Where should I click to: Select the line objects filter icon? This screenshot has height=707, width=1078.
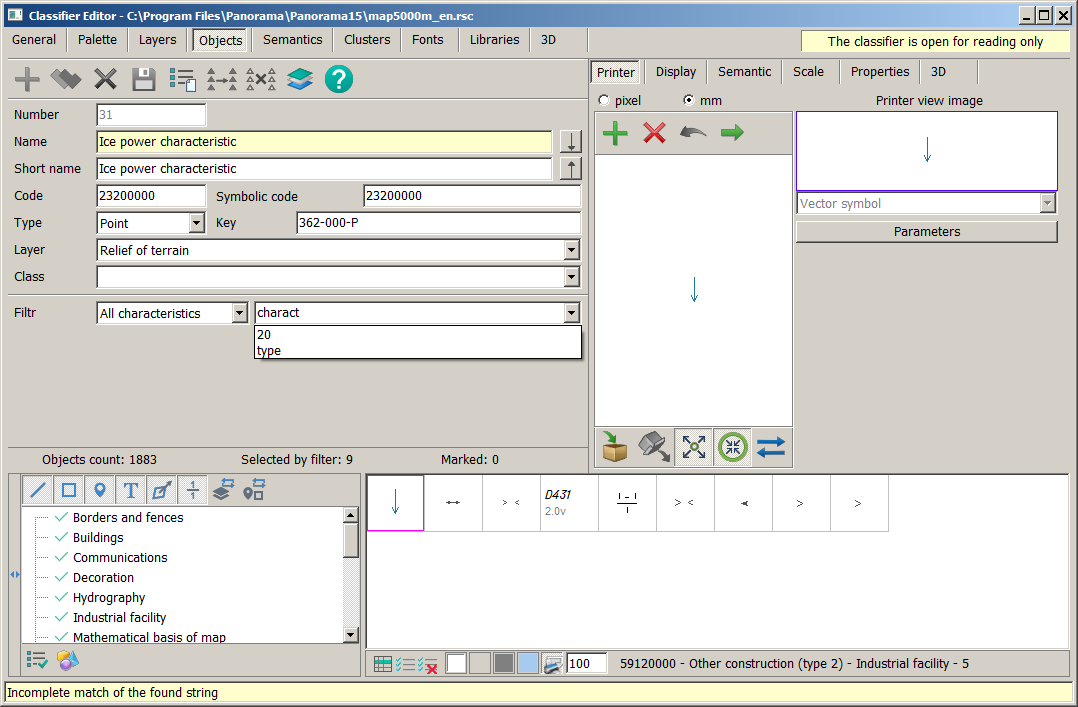(x=38, y=490)
